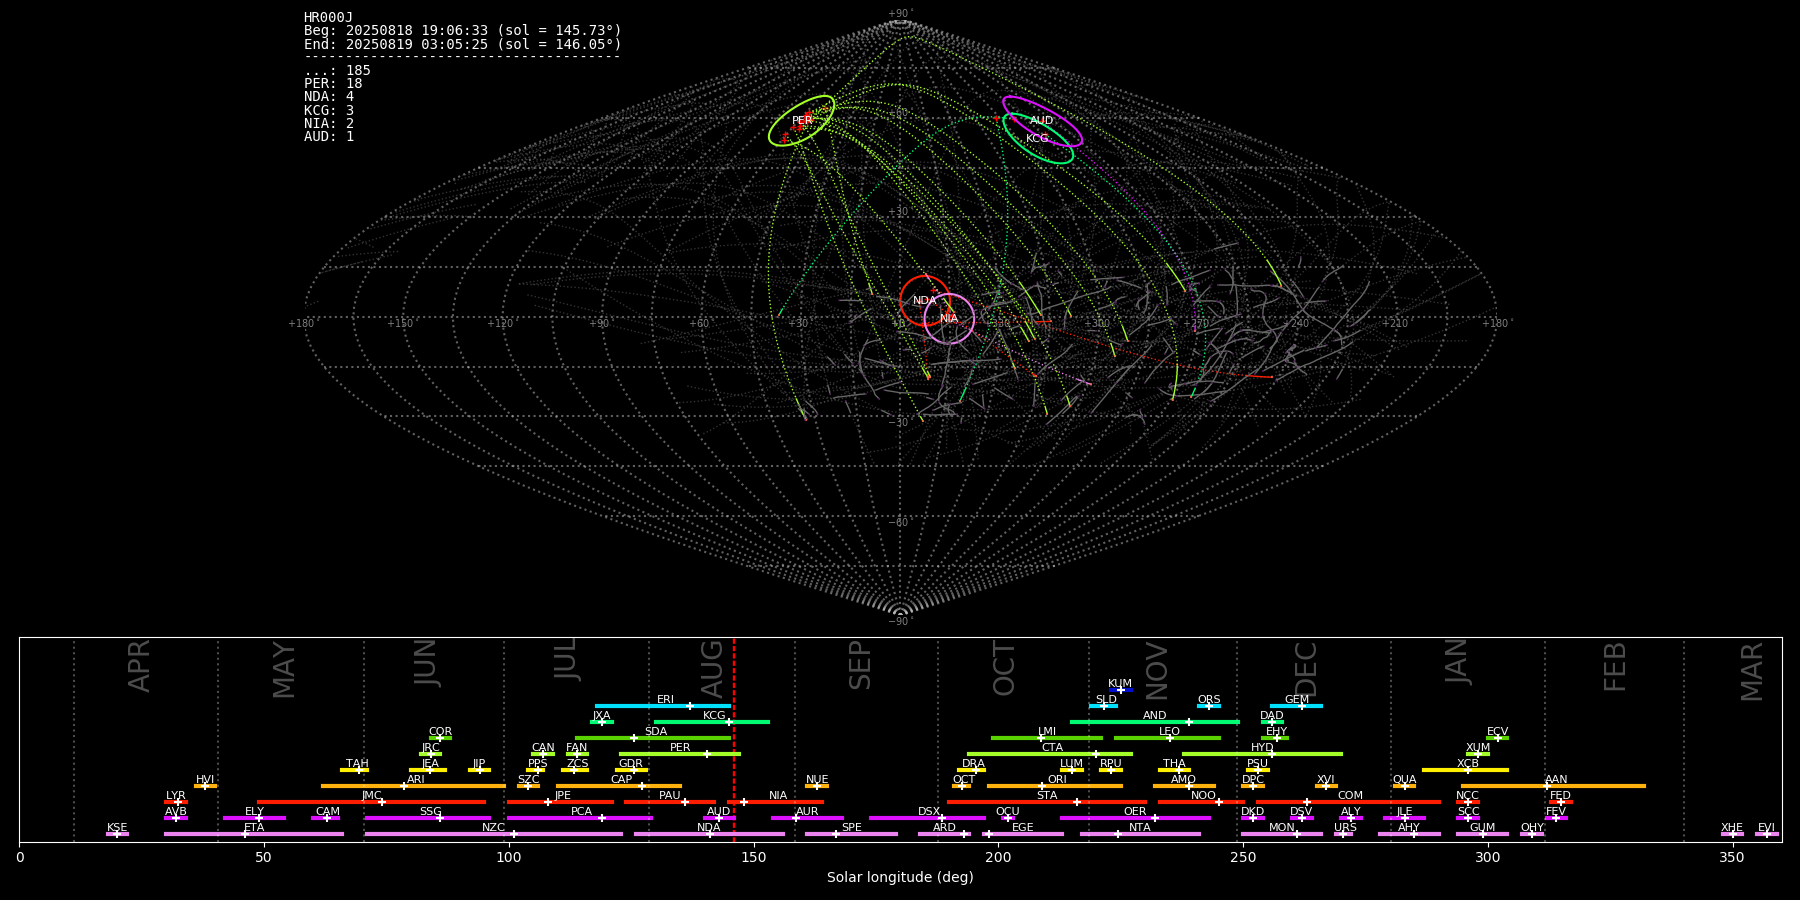The width and height of the screenshot is (1800, 900).
Task: Click the 150 tick on solar longitude axis
Action: pos(754,858)
